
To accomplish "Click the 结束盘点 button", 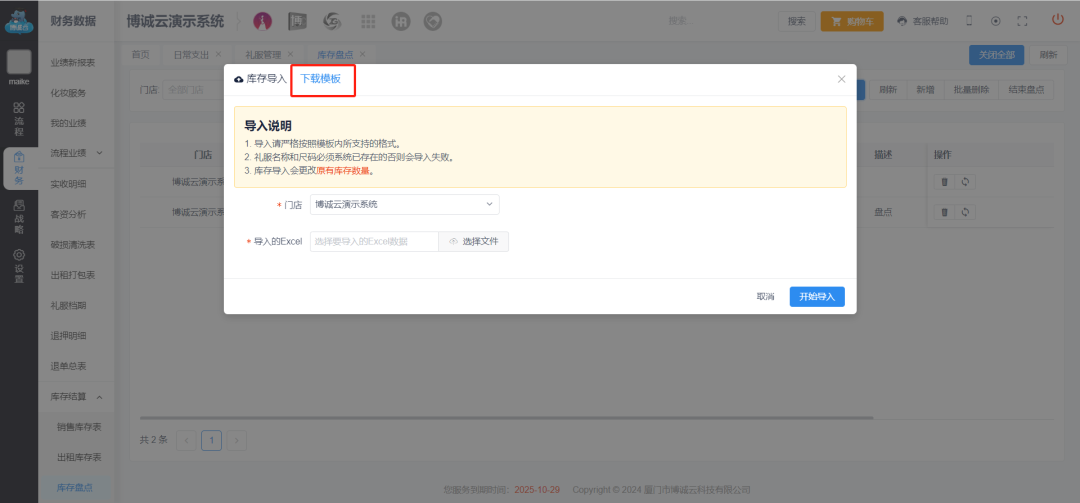I will [x=1026, y=90].
